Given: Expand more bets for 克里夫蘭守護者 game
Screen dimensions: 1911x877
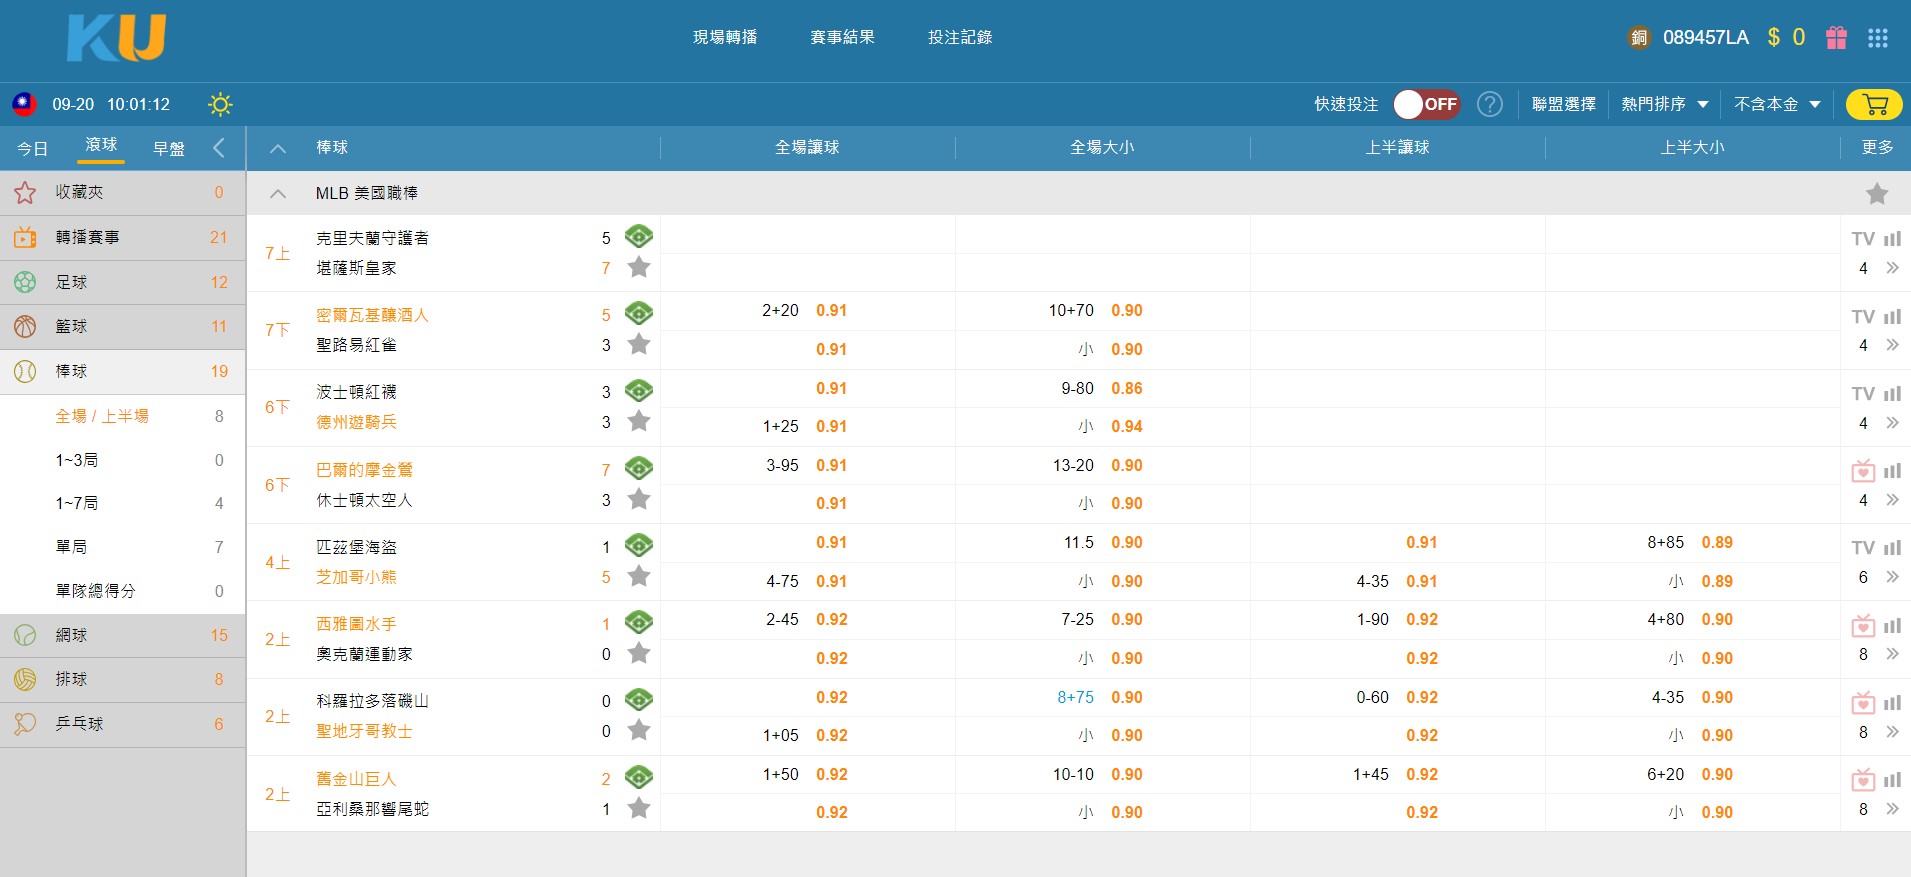Looking at the screenshot, I should [x=1892, y=268].
